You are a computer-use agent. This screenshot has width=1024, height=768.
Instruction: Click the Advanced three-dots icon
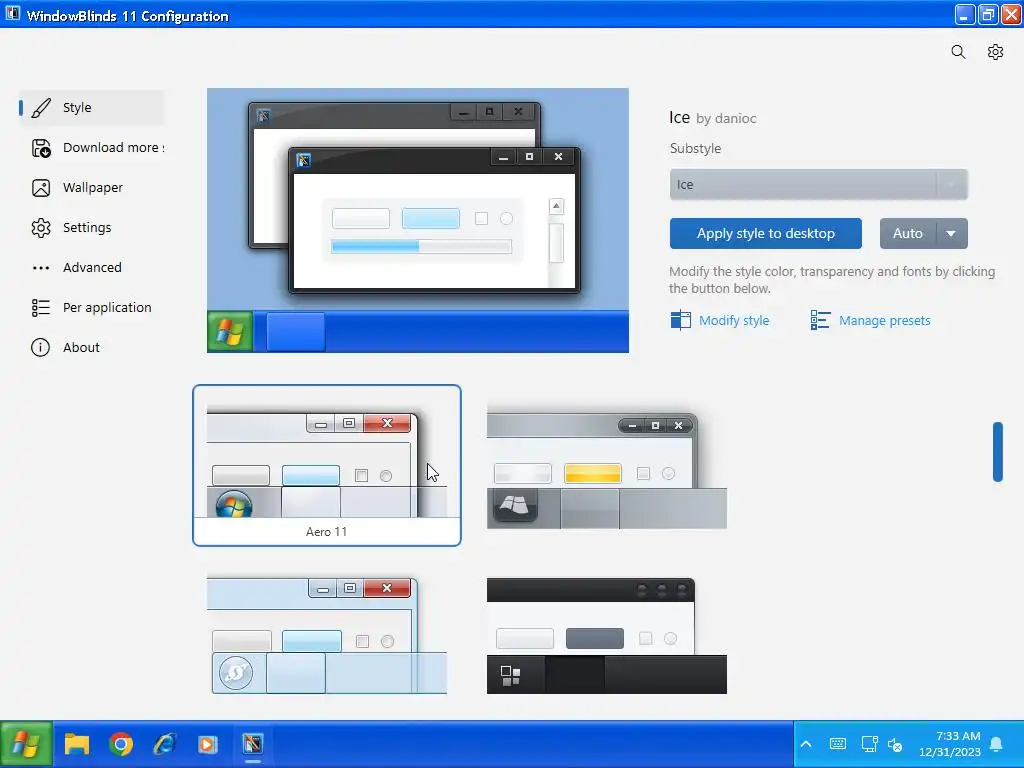tap(40, 268)
